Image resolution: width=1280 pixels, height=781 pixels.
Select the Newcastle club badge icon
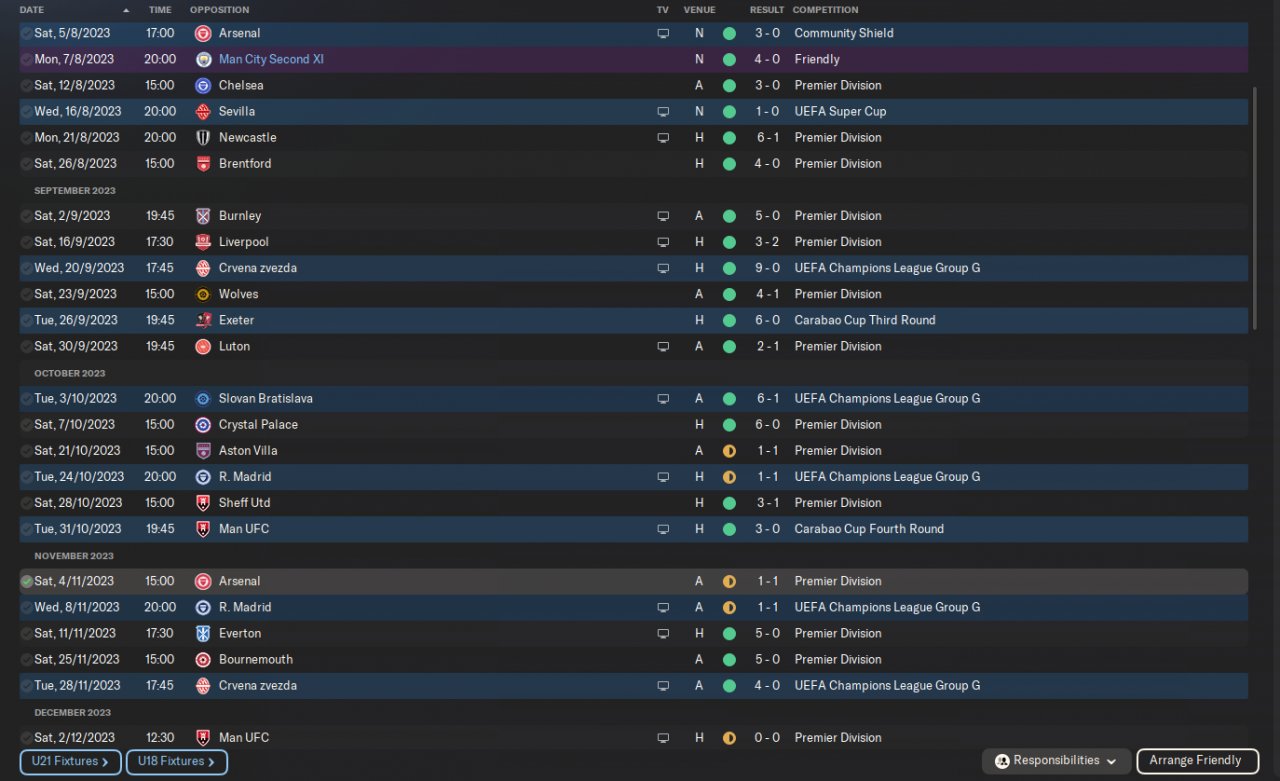203,138
